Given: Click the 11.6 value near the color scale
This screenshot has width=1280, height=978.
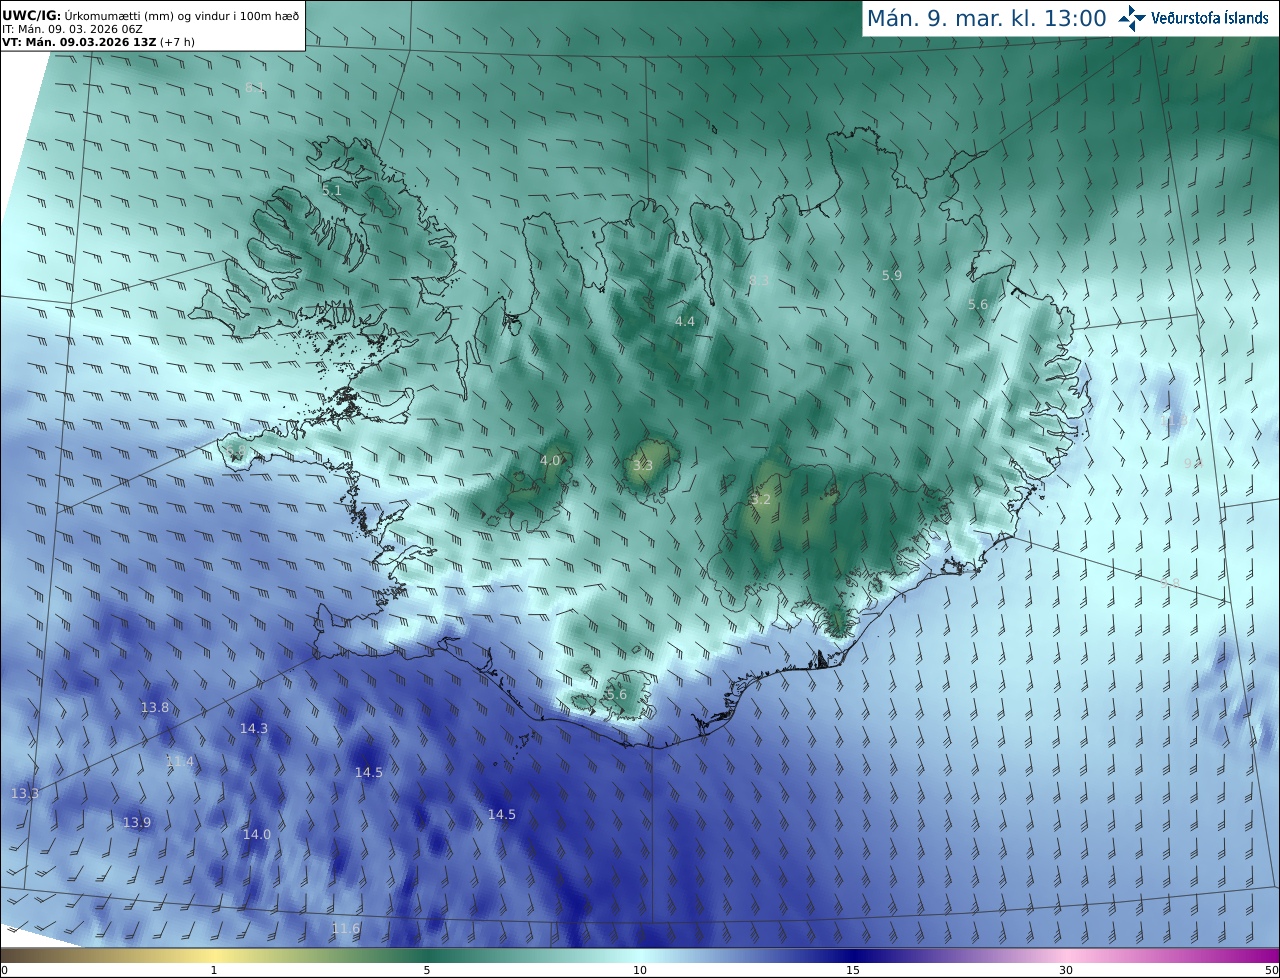Looking at the screenshot, I should 346,929.
